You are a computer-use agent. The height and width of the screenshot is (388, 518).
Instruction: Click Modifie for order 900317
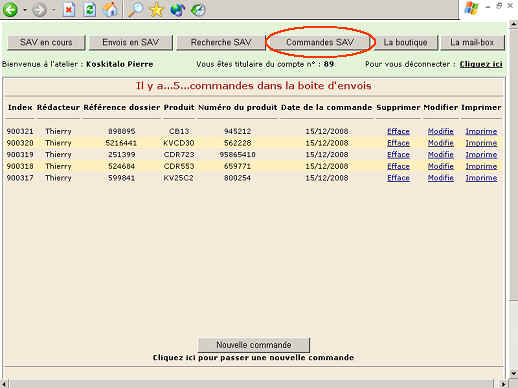[441, 178]
